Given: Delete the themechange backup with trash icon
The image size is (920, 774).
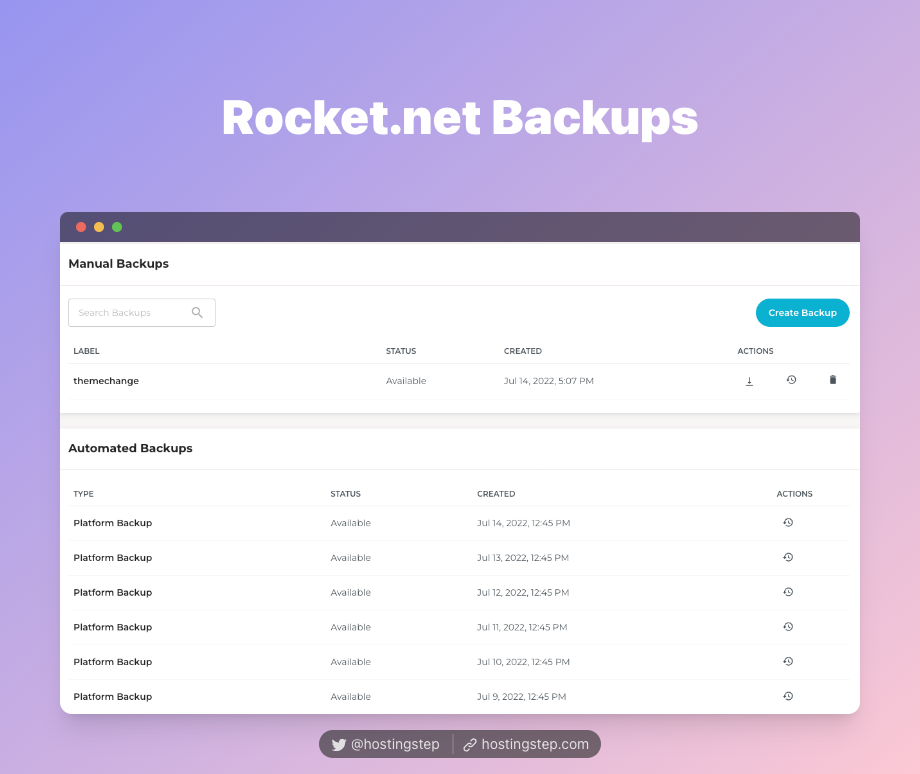Looking at the screenshot, I should [x=833, y=380].
